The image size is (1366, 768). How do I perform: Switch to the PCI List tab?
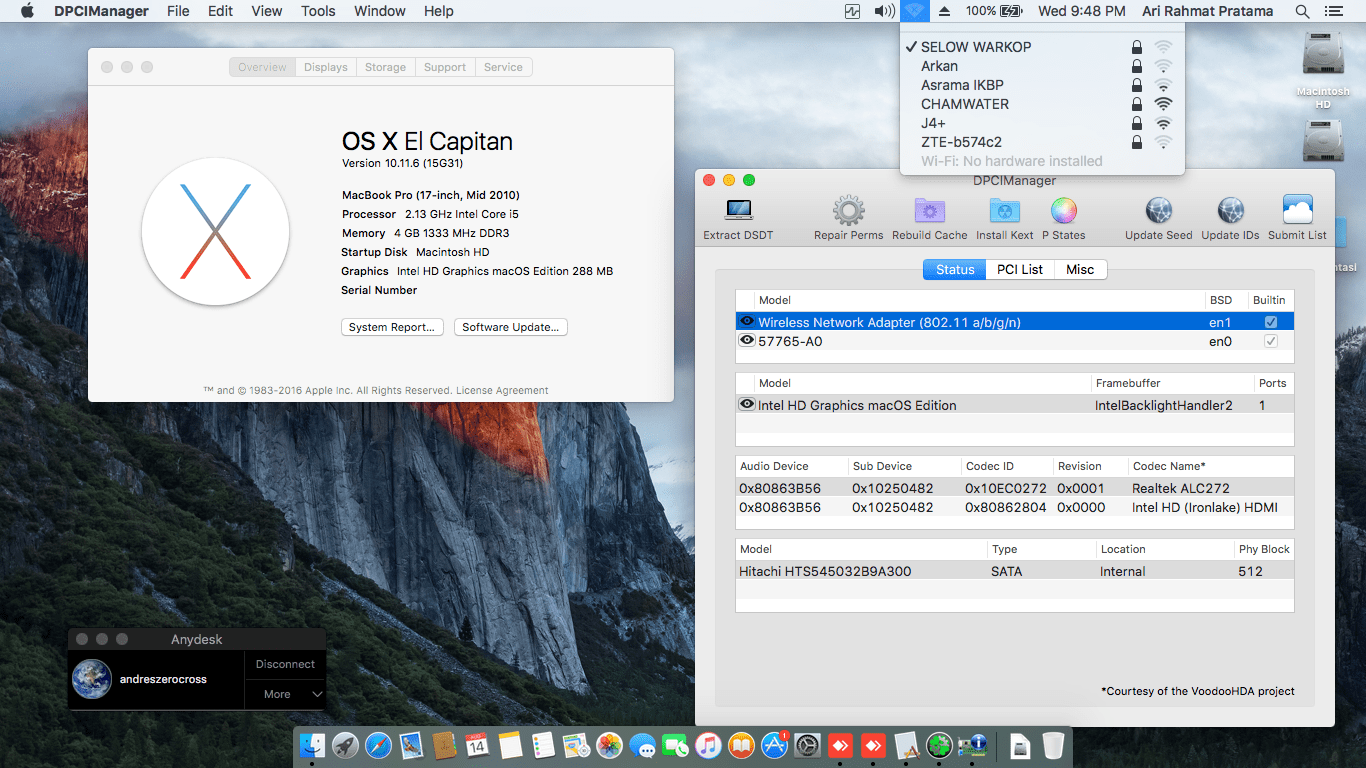[1020, 269]
